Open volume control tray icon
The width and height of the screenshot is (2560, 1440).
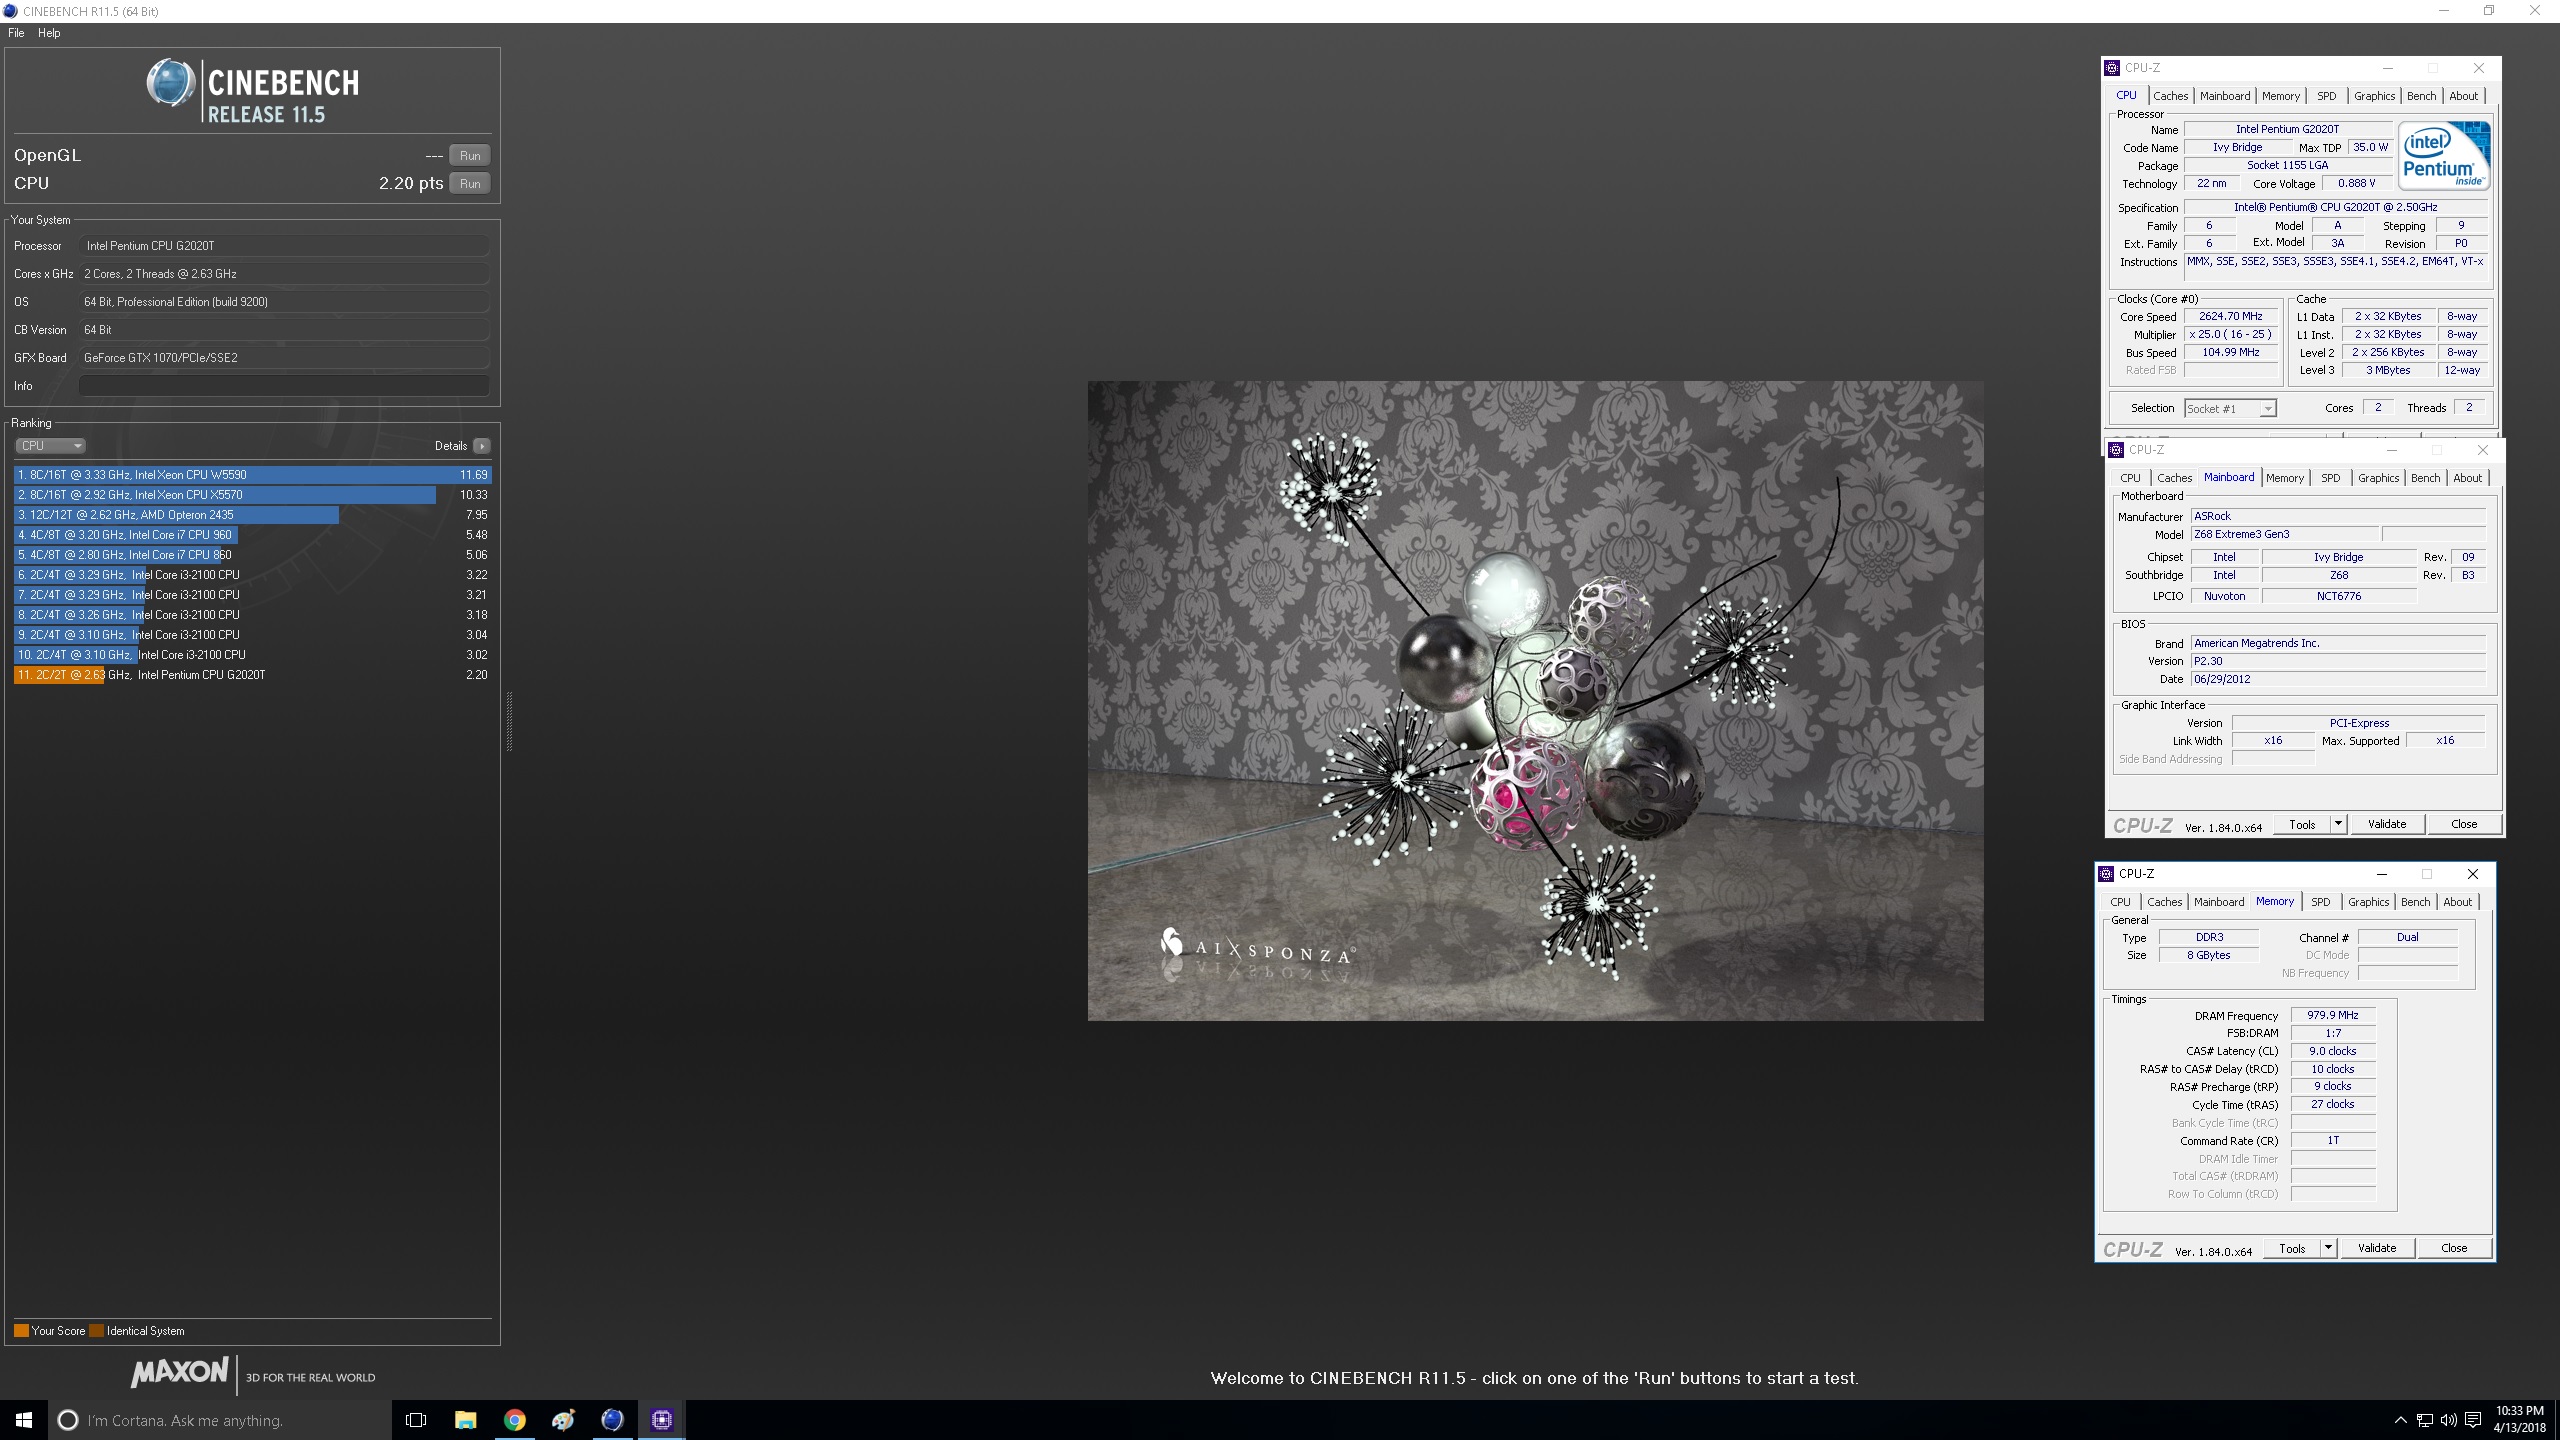point(2448,1420)
